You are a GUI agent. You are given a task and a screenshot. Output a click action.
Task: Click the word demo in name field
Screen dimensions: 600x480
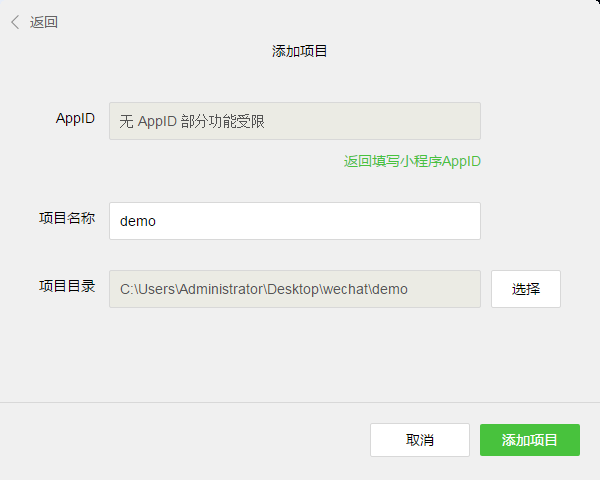click(138, 222)
